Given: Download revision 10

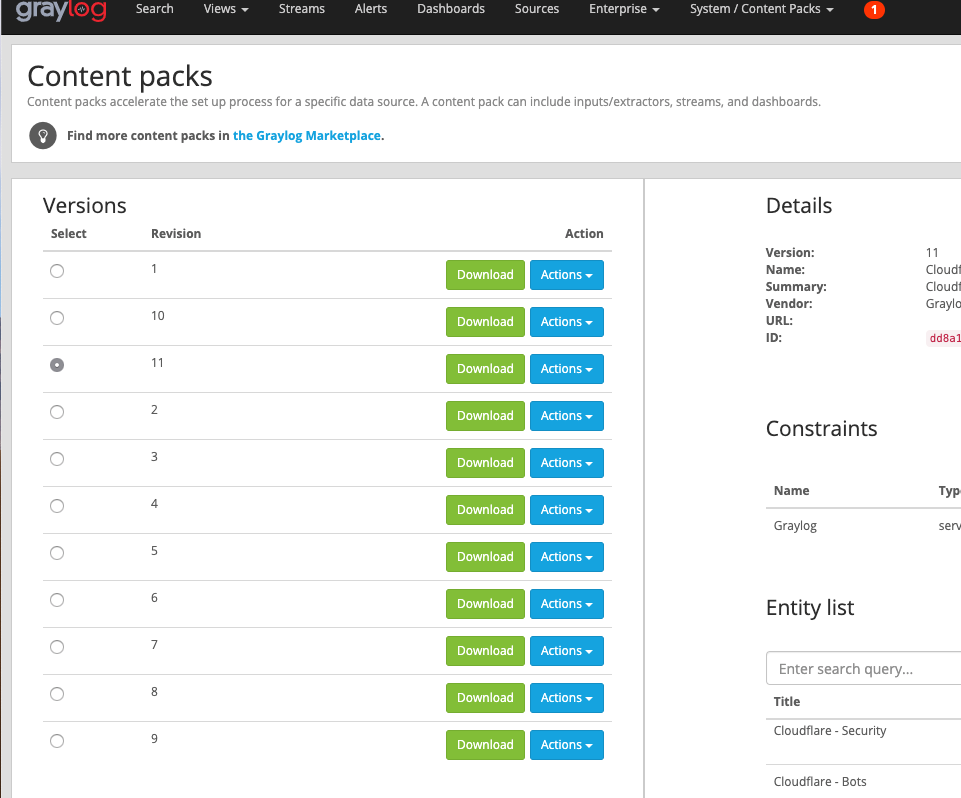Looking at the screenshot, I should [x=485, y=322].
